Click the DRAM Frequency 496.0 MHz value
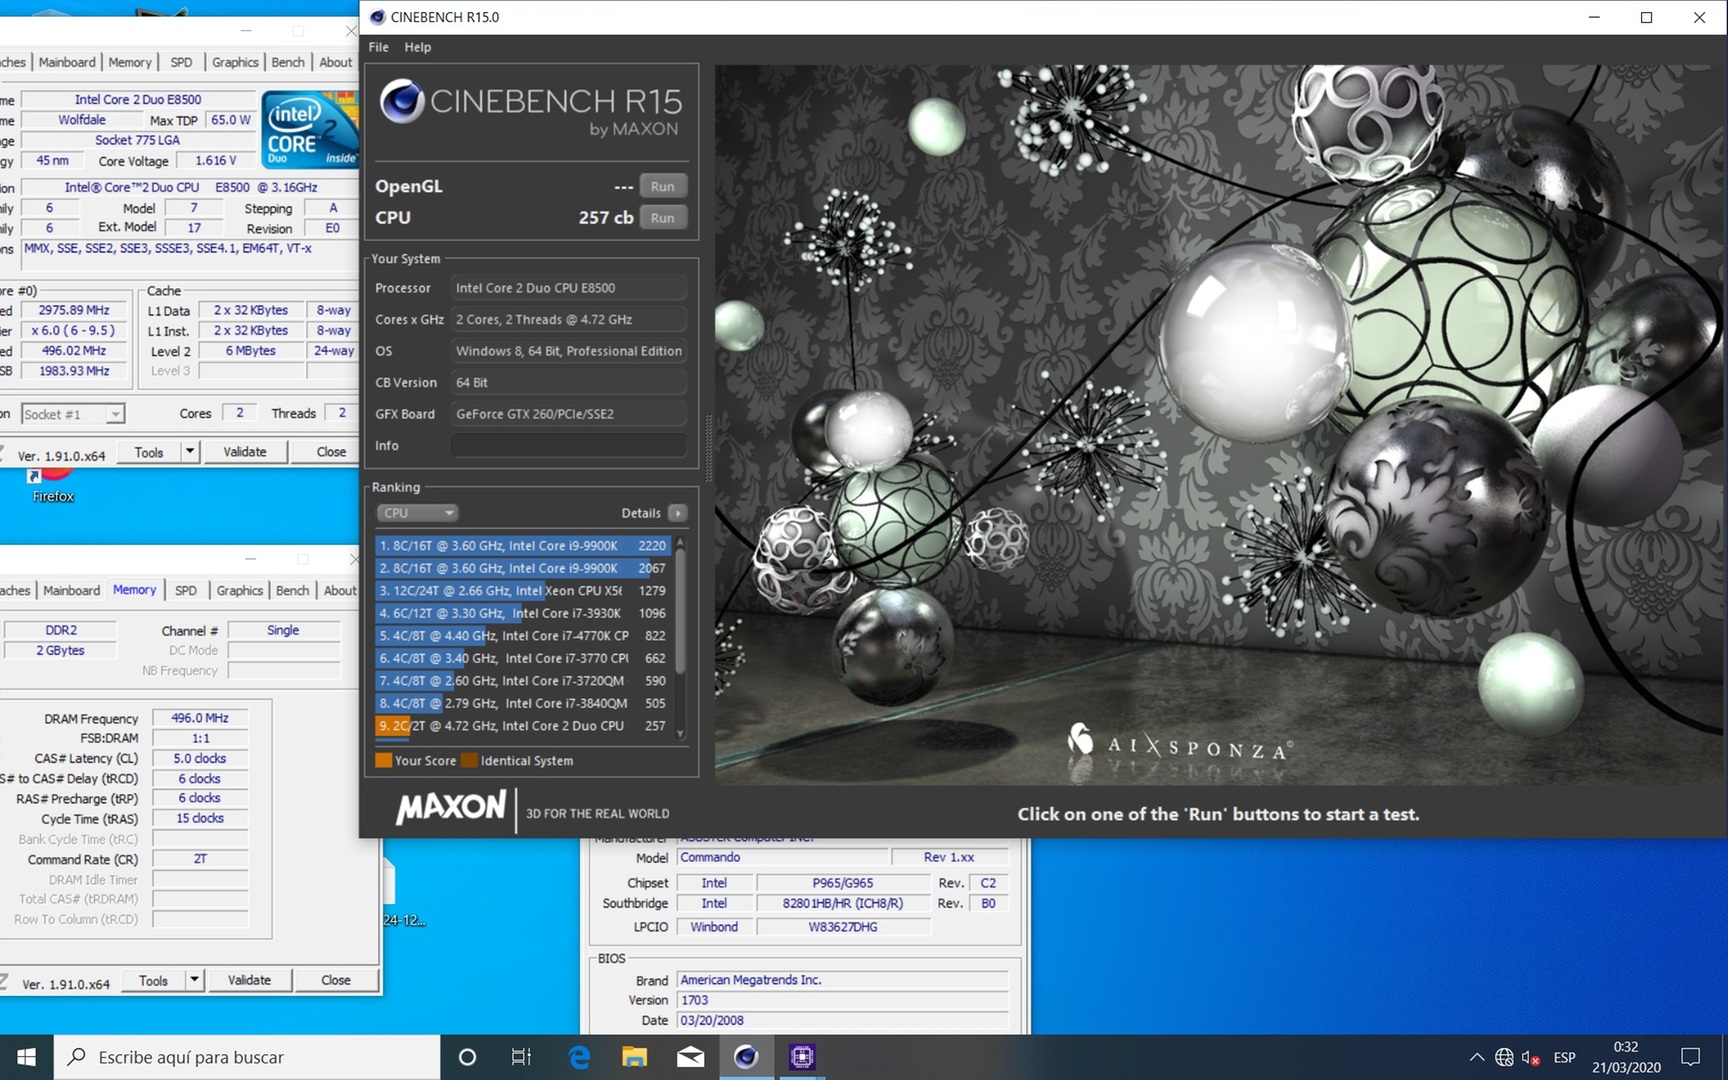This screenshot has width=1728, height=1080. point(200,718)
